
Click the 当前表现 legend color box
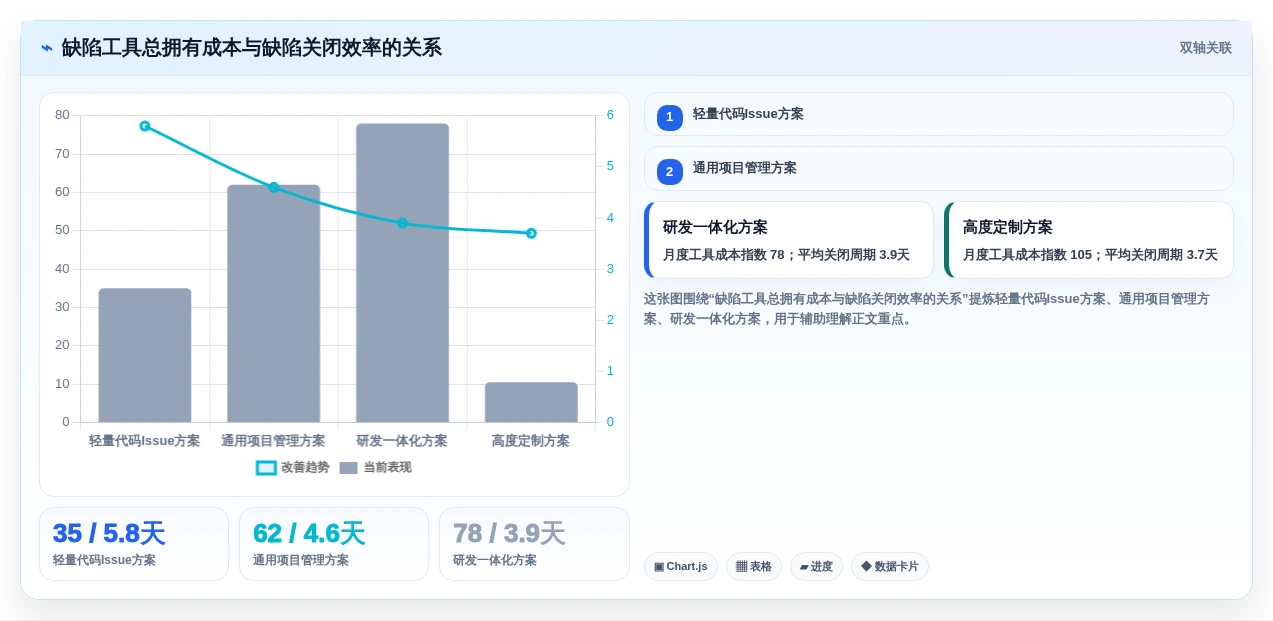coord(348,468)
